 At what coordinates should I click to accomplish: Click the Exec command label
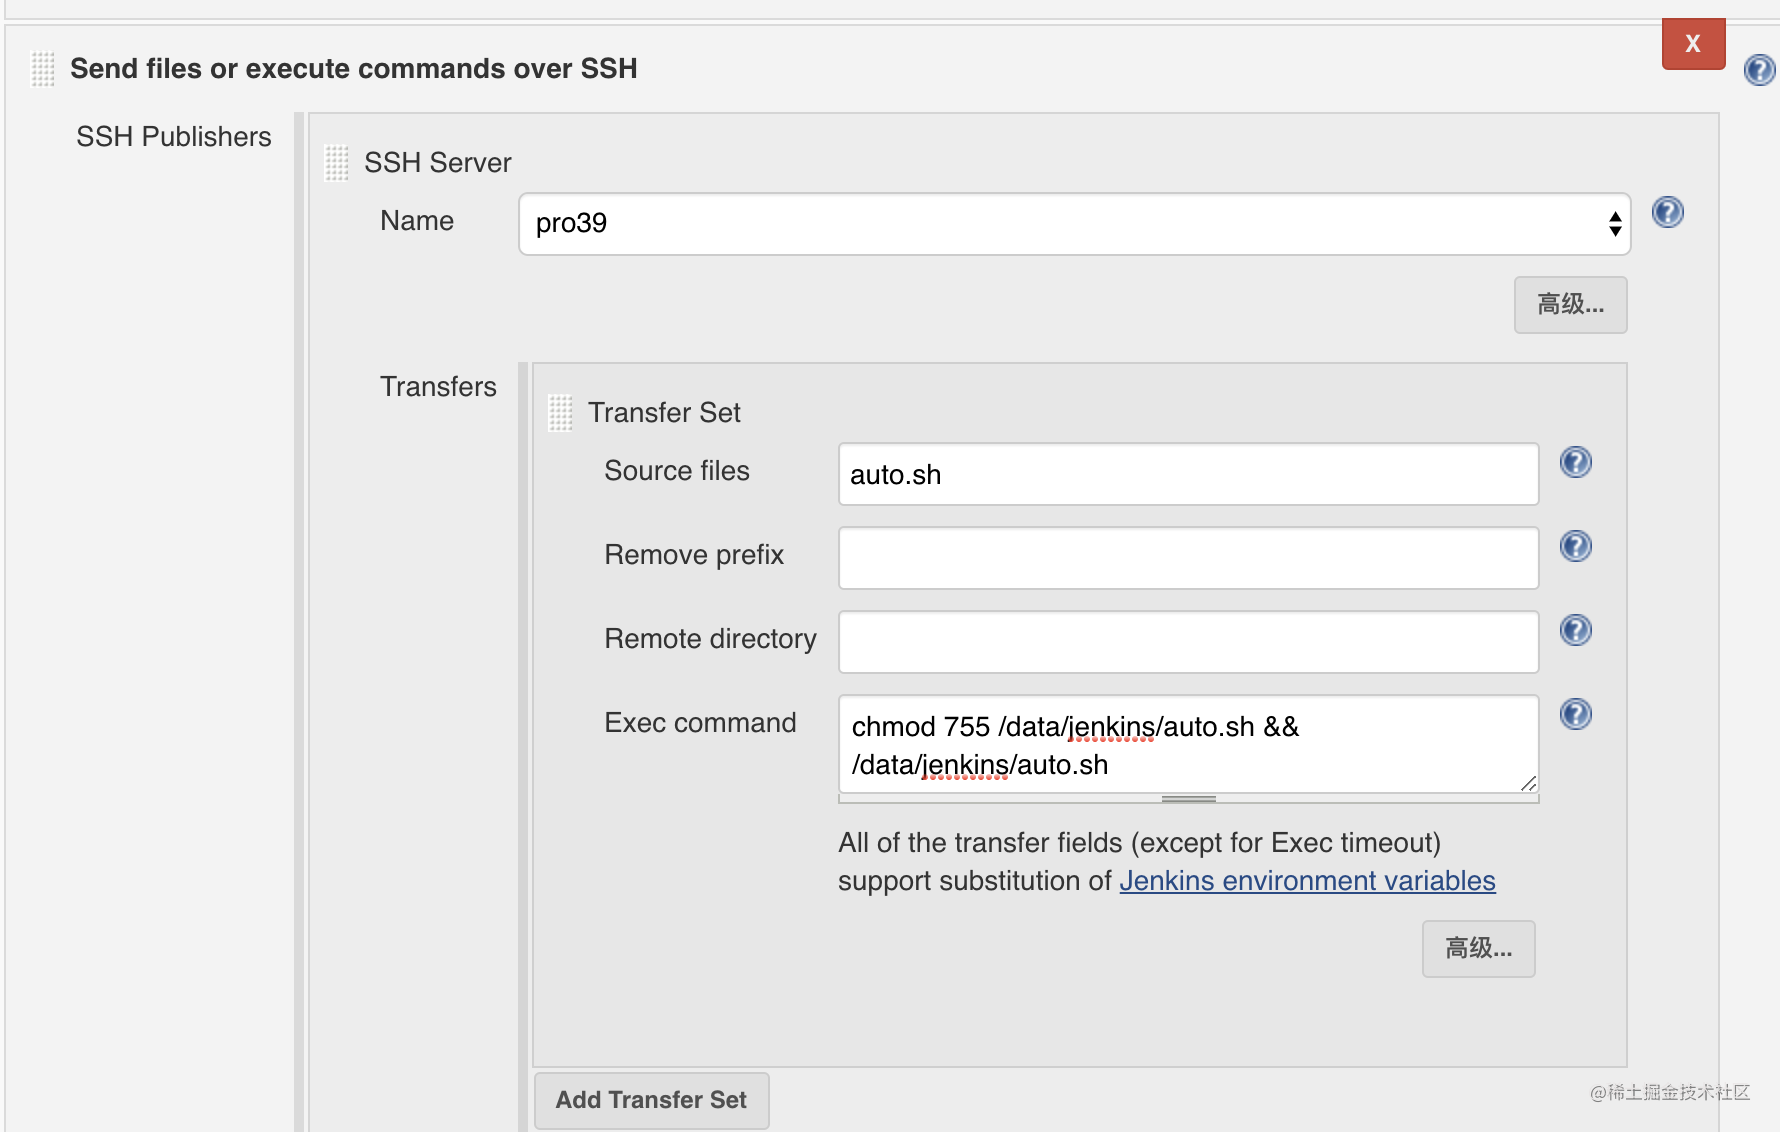(700, 723)
